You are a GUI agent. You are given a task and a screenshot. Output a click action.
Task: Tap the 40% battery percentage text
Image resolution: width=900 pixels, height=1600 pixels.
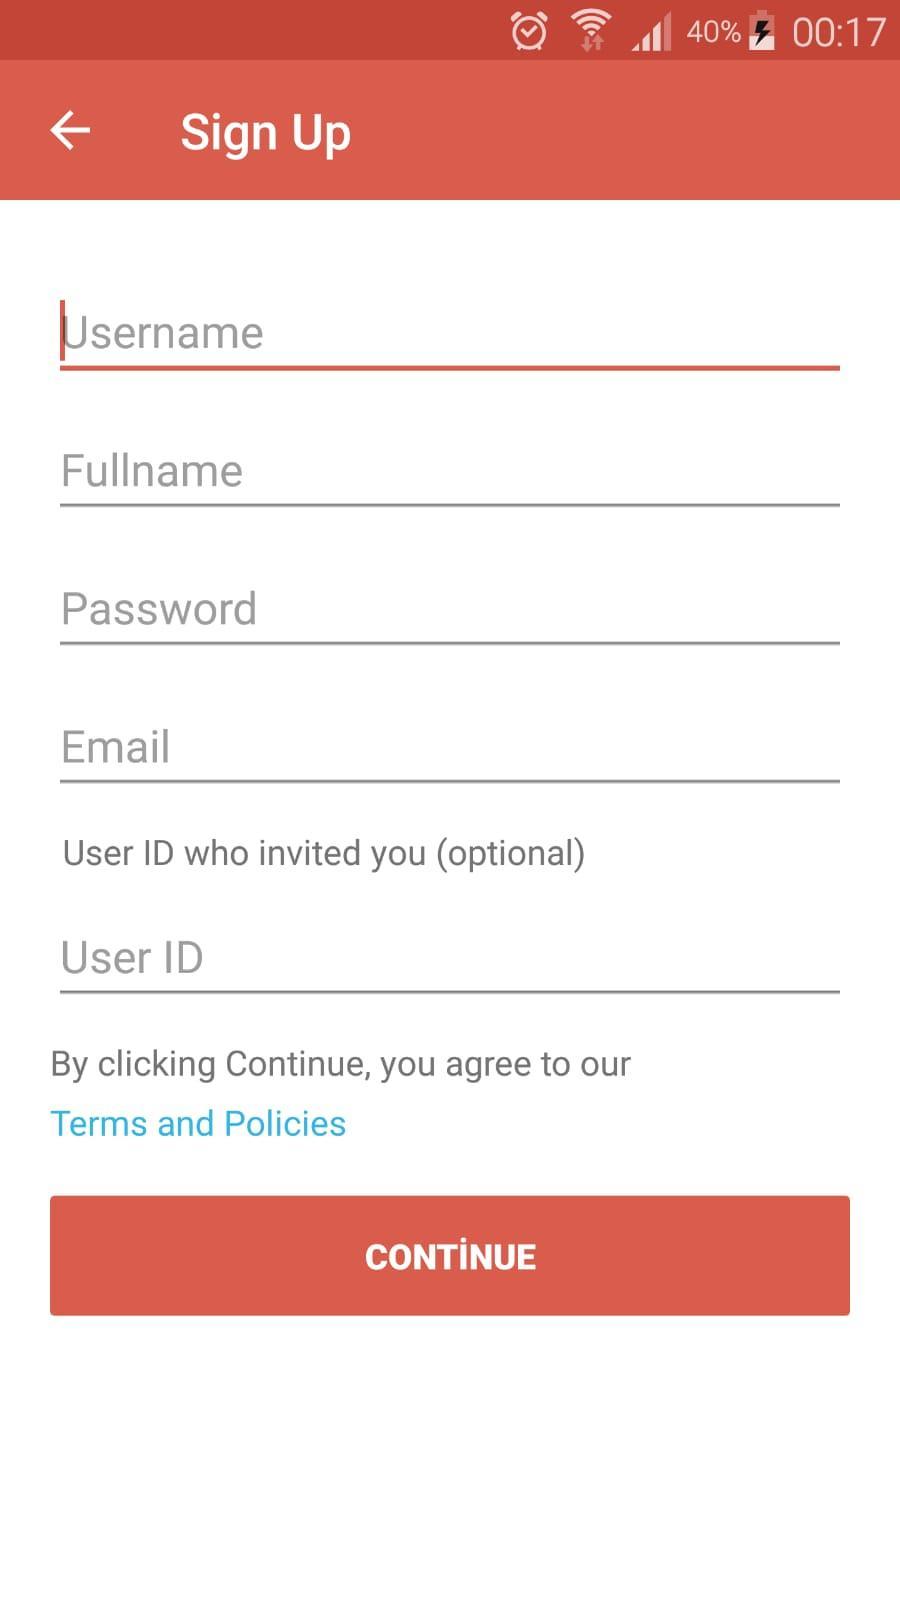coord(713,31)
